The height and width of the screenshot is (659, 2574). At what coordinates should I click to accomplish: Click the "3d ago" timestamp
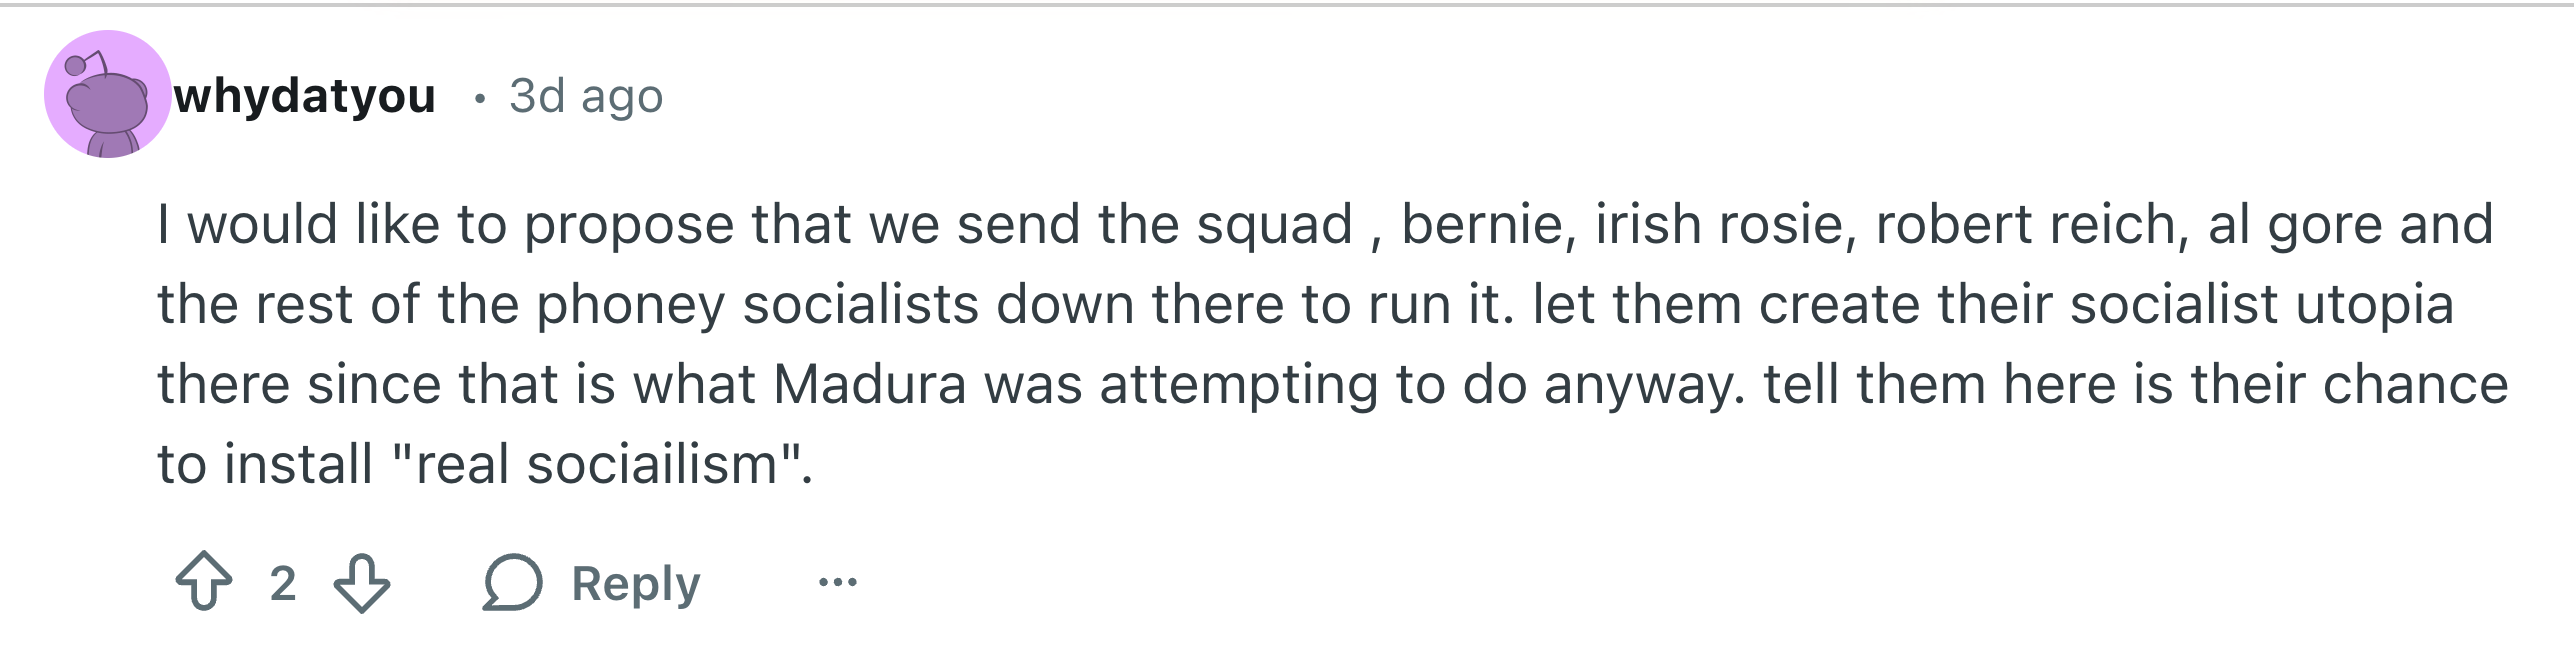(x=586, y=96)
